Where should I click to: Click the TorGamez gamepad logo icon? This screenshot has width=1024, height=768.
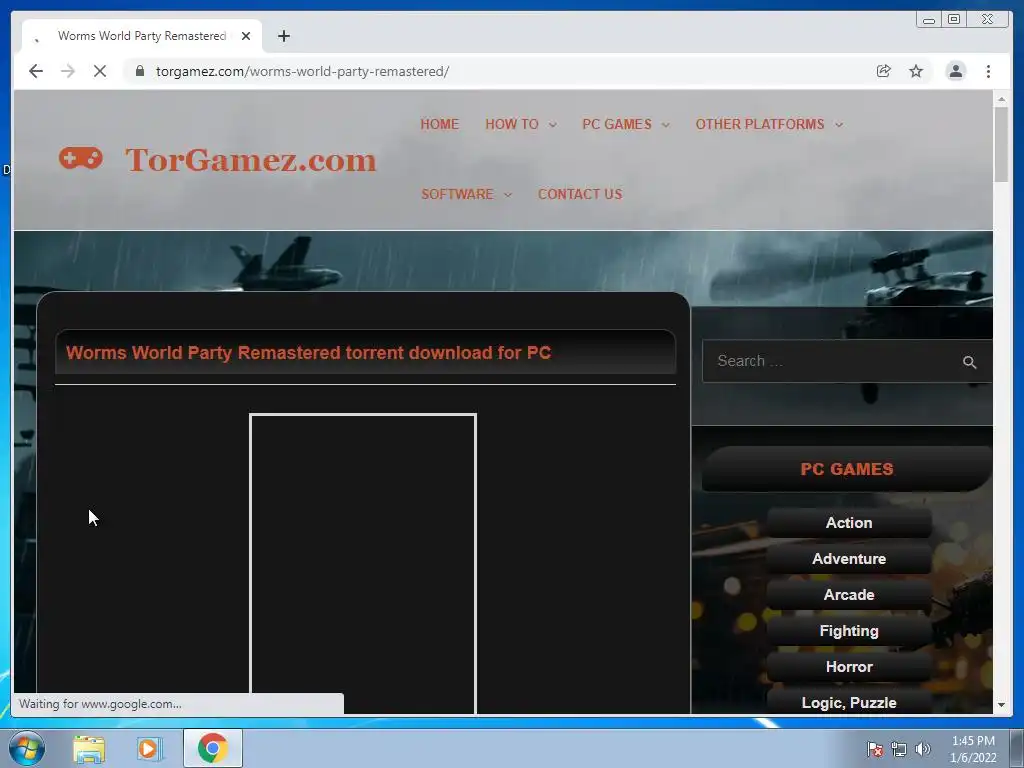coord(81,158)
